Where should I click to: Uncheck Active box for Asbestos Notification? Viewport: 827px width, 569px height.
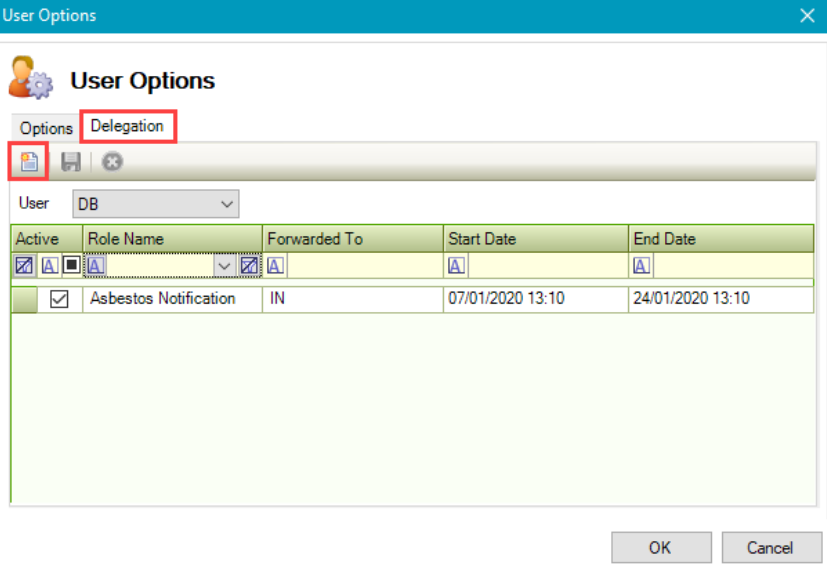point(59,299)
